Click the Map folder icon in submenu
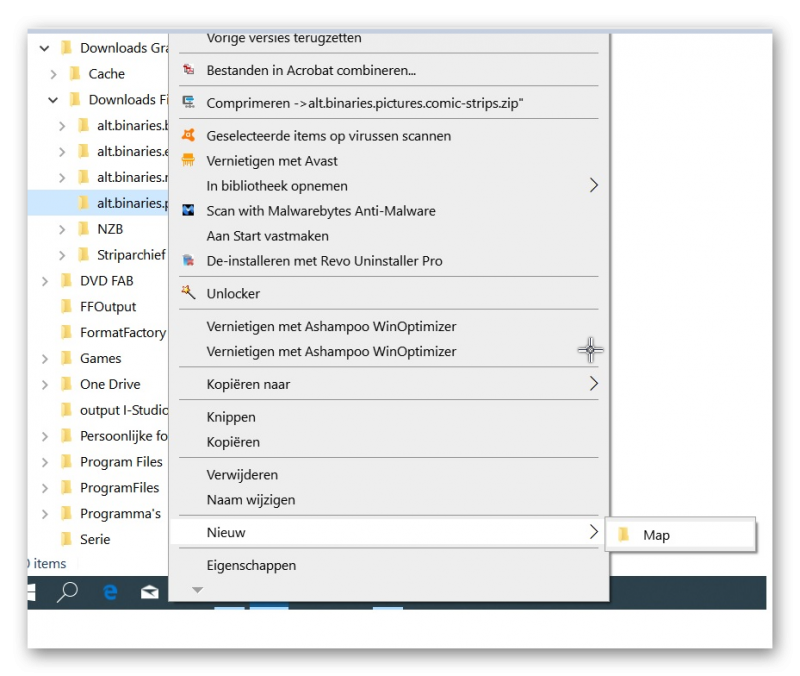This screenshot has height=676, width=800. coord(625,535)
